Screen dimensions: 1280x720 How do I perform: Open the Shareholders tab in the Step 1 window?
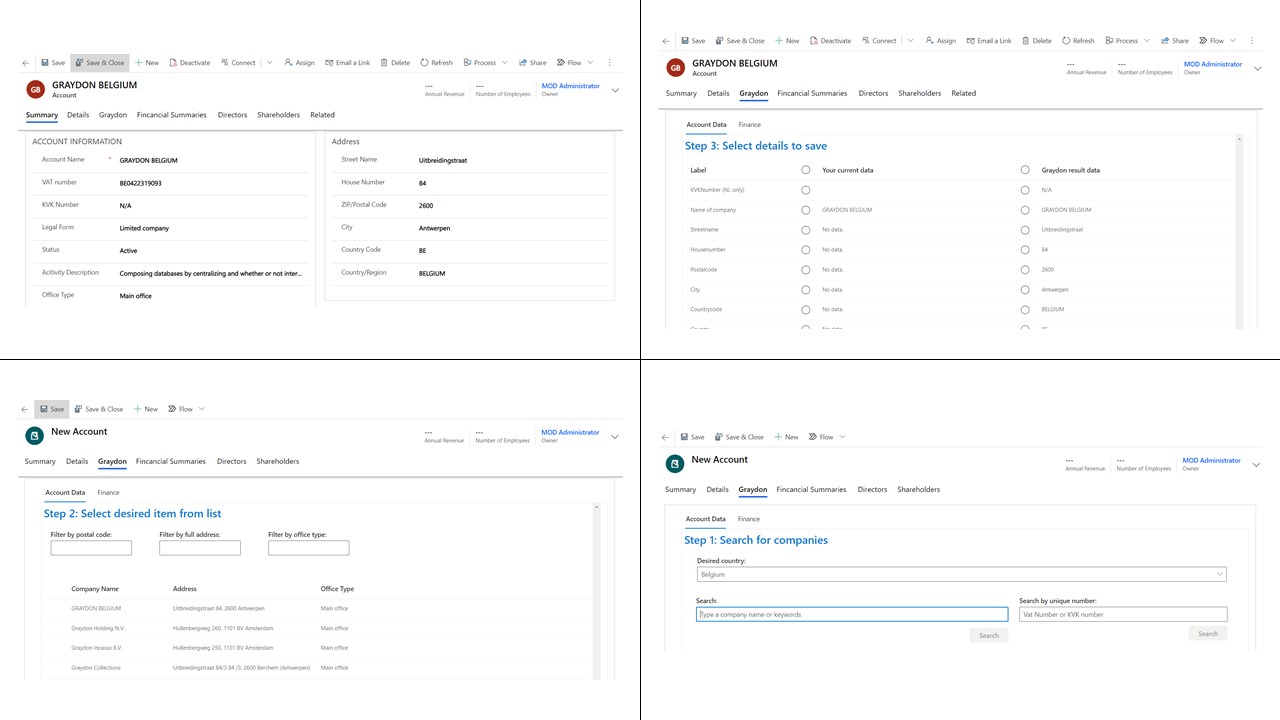(x=919, y=490)
